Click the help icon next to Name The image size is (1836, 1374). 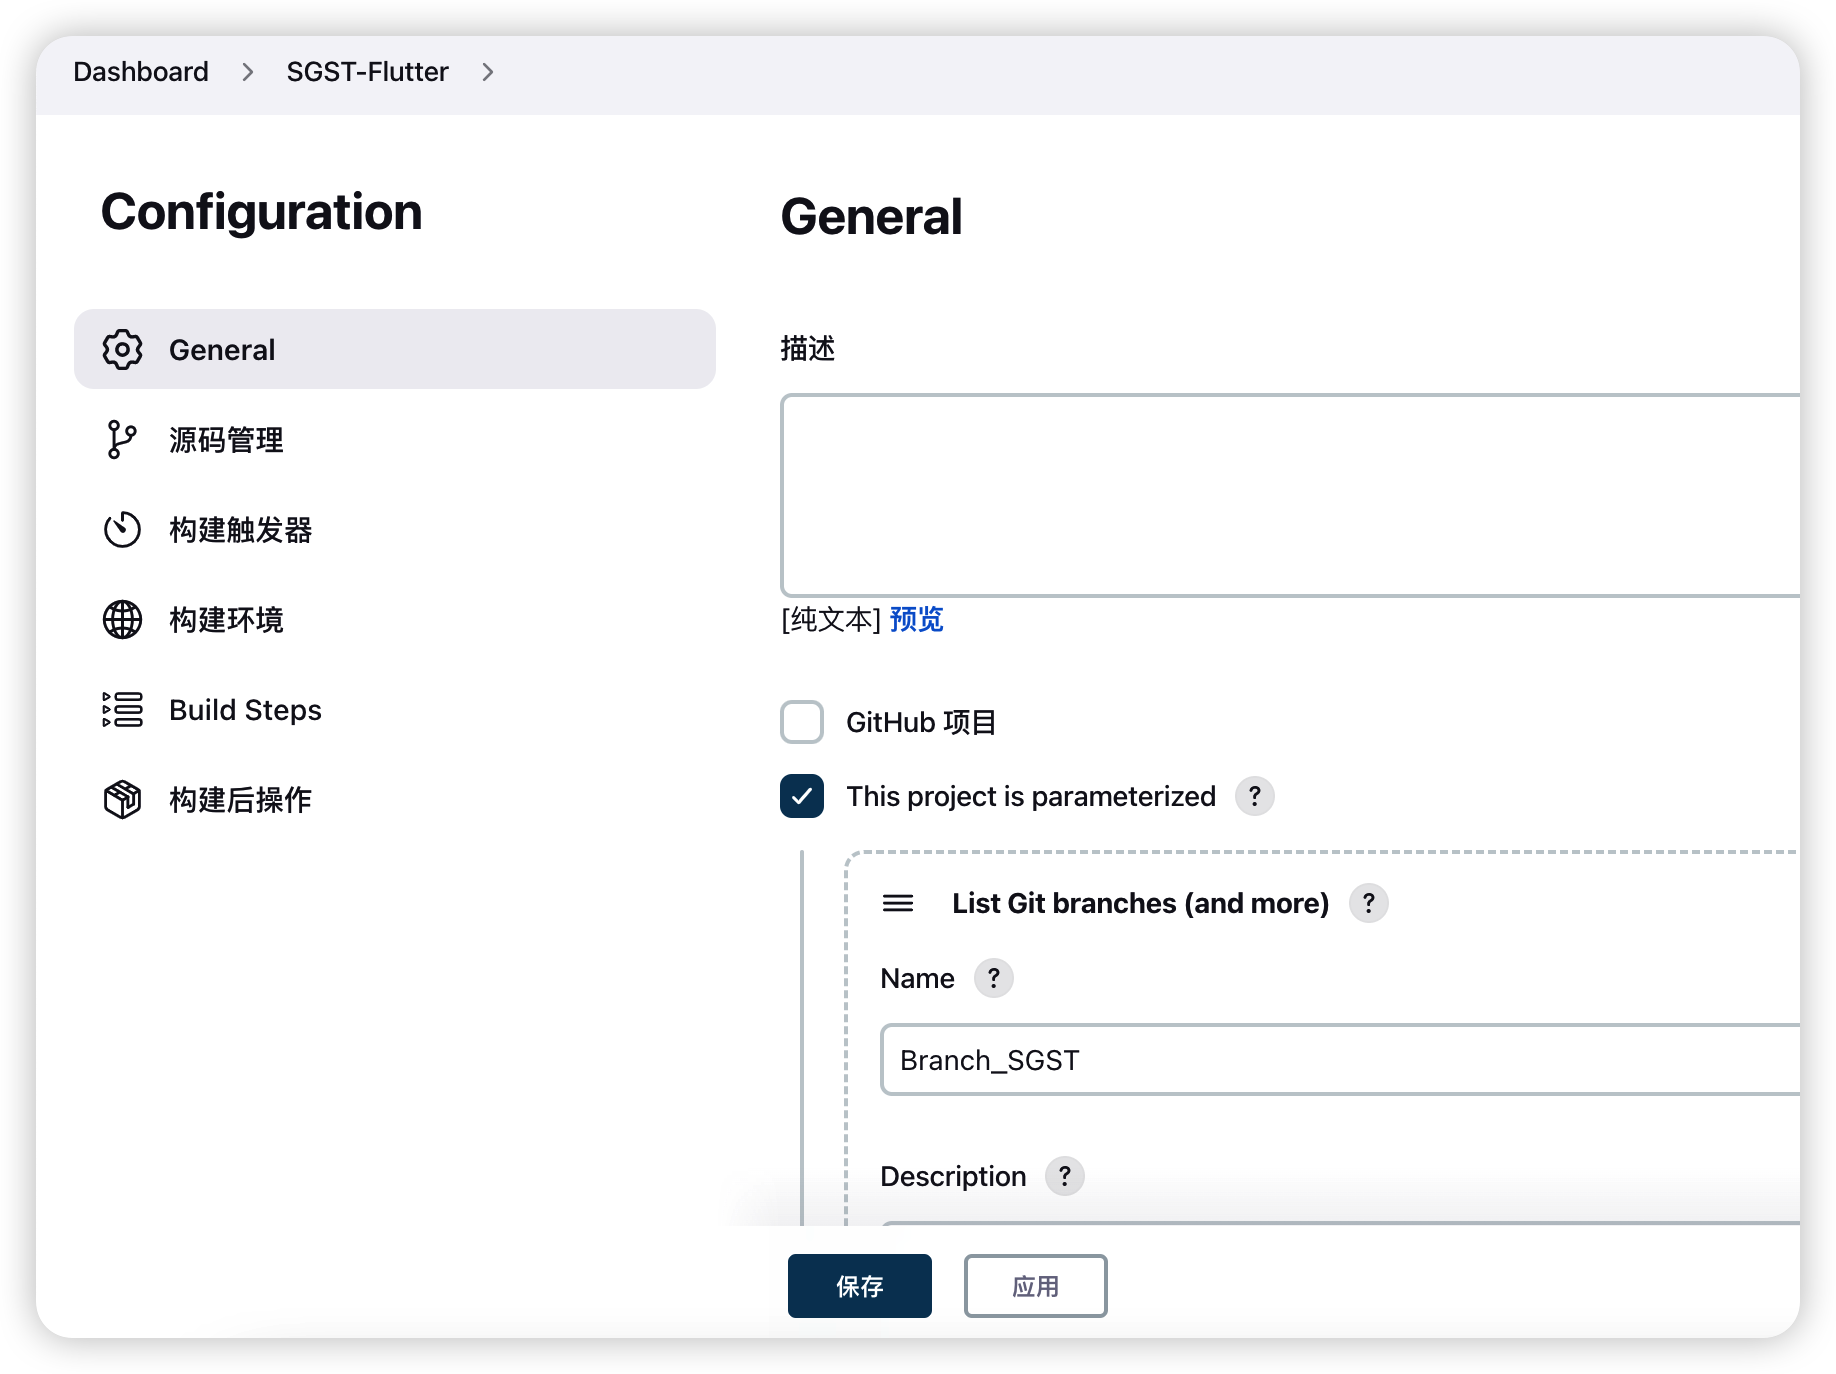[x=993, y=978]
